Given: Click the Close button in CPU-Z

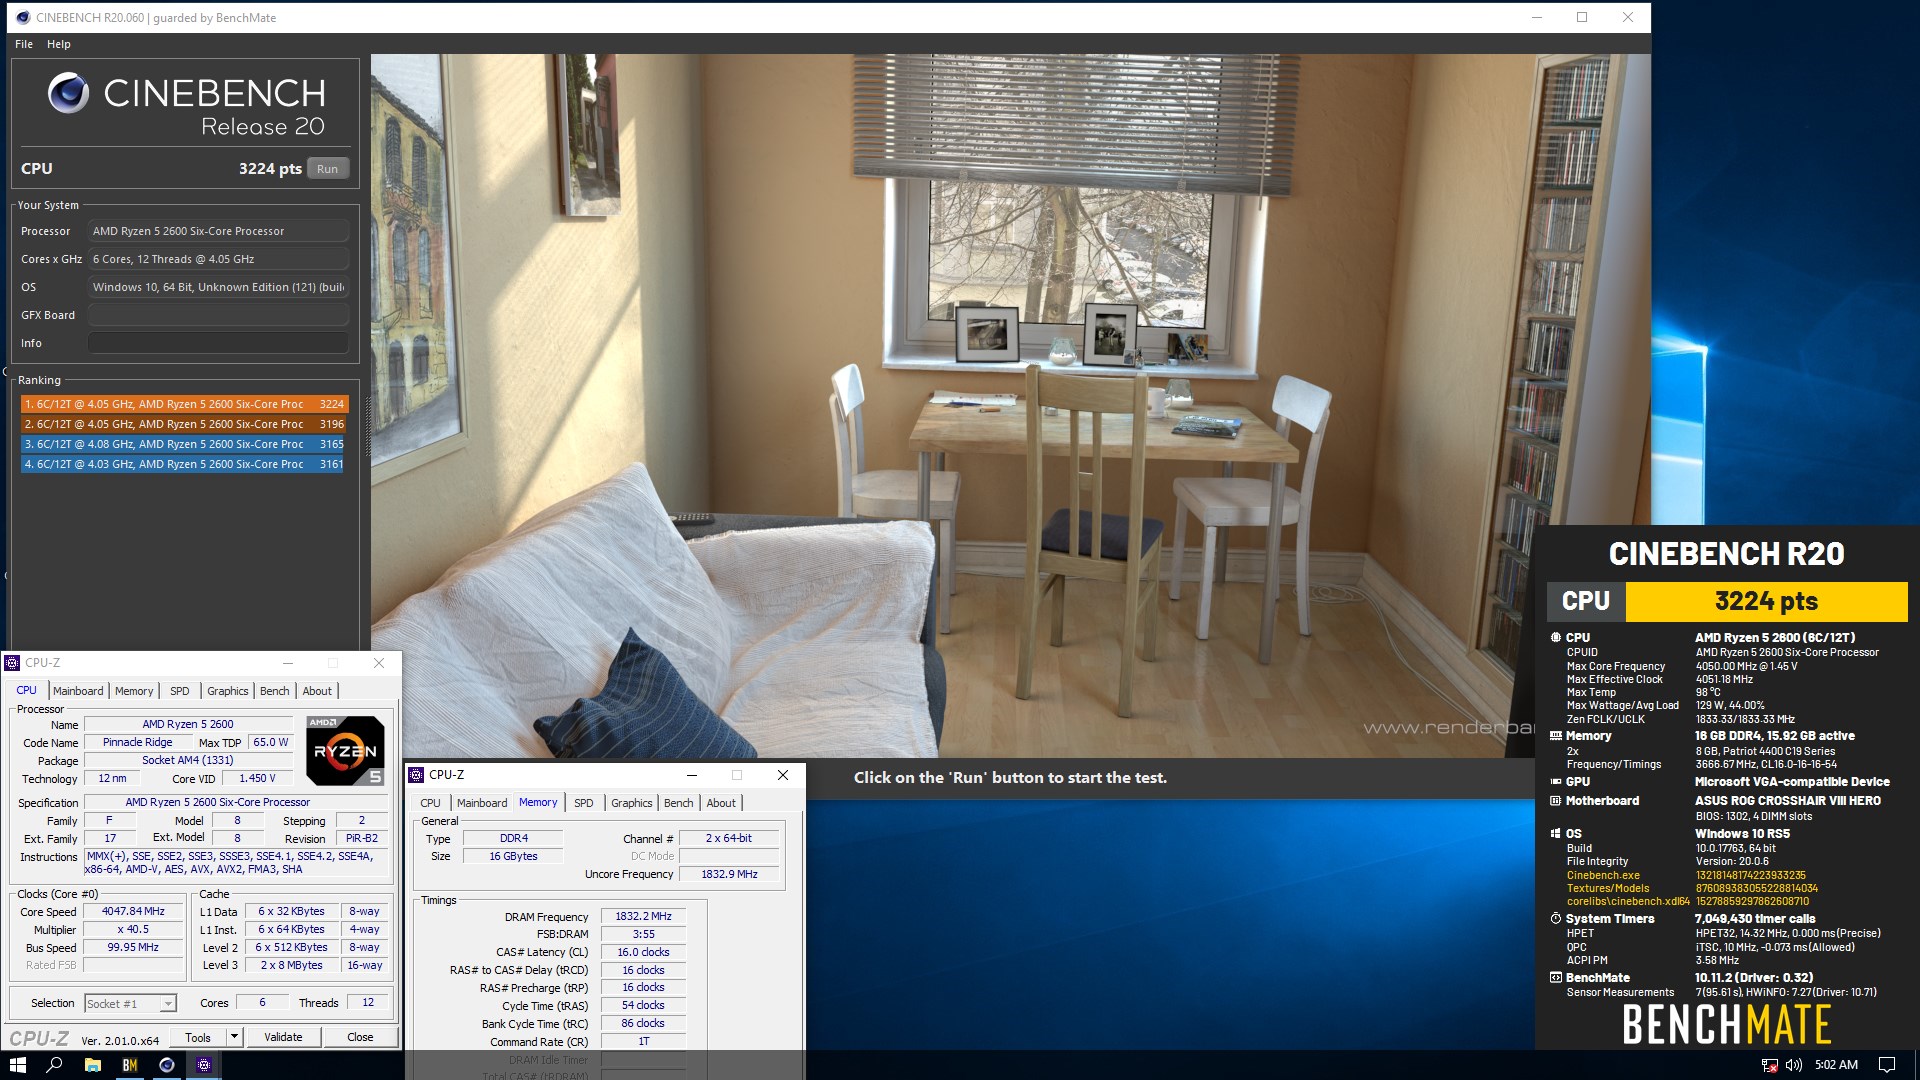Looking at the screenshot, I should click(360, 1037).
